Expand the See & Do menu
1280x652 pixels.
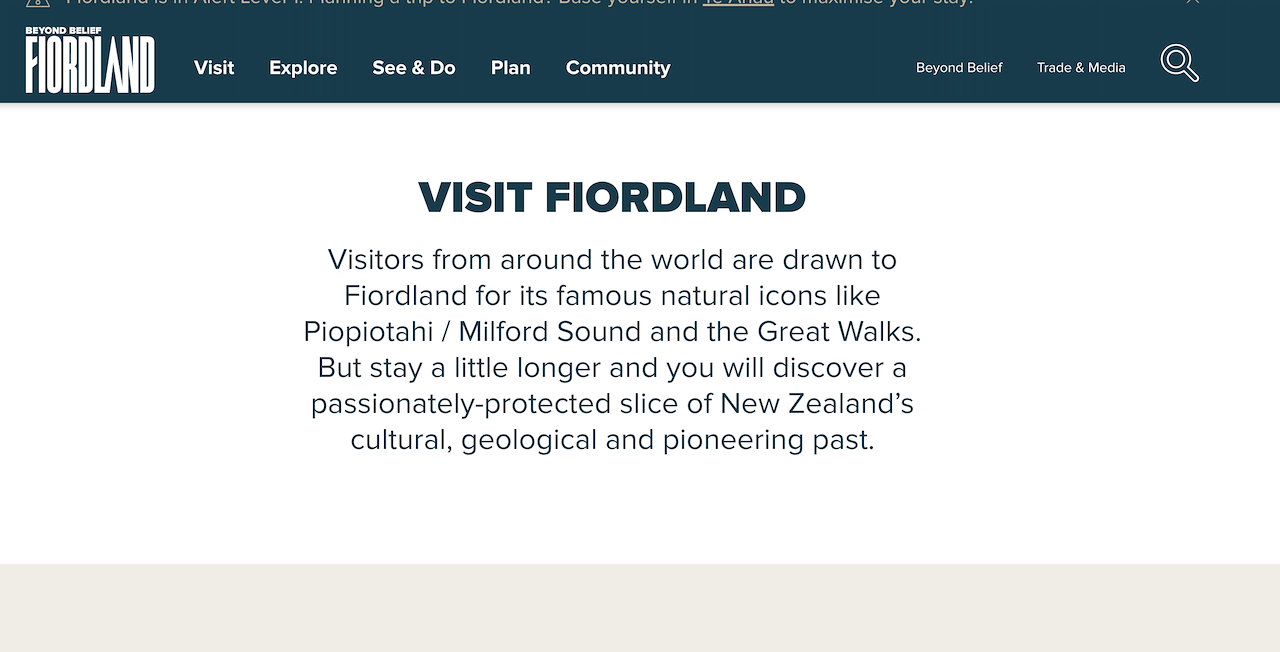point(414,68)
